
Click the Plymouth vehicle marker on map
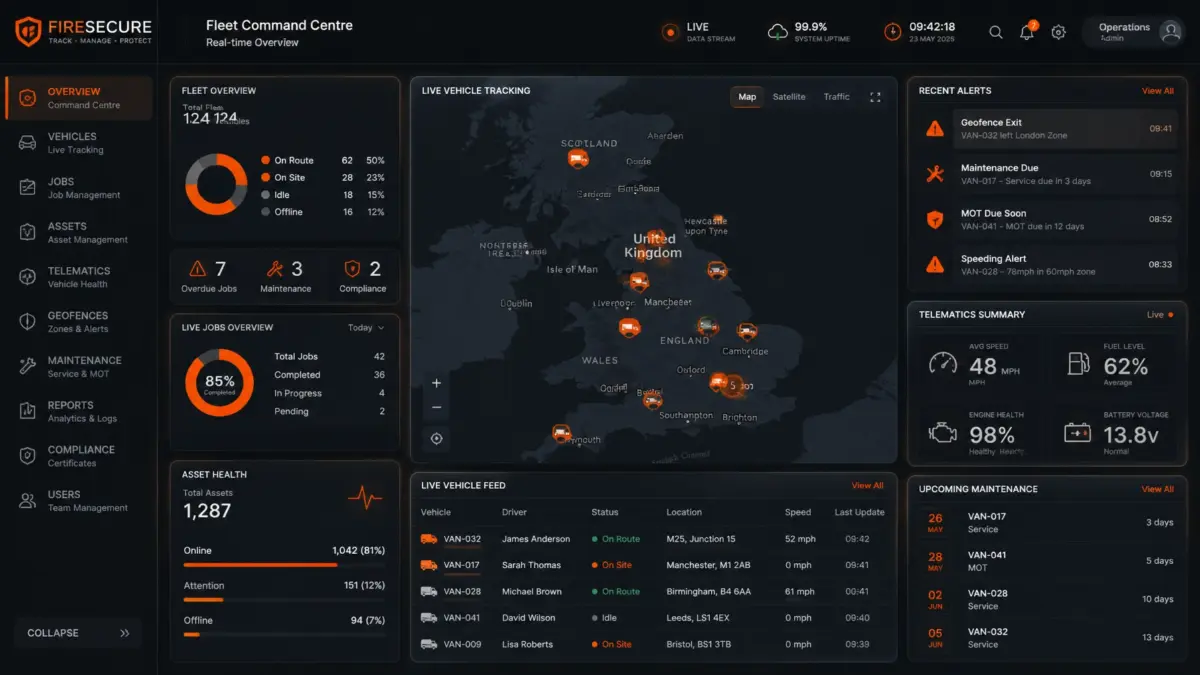point(562,433)
